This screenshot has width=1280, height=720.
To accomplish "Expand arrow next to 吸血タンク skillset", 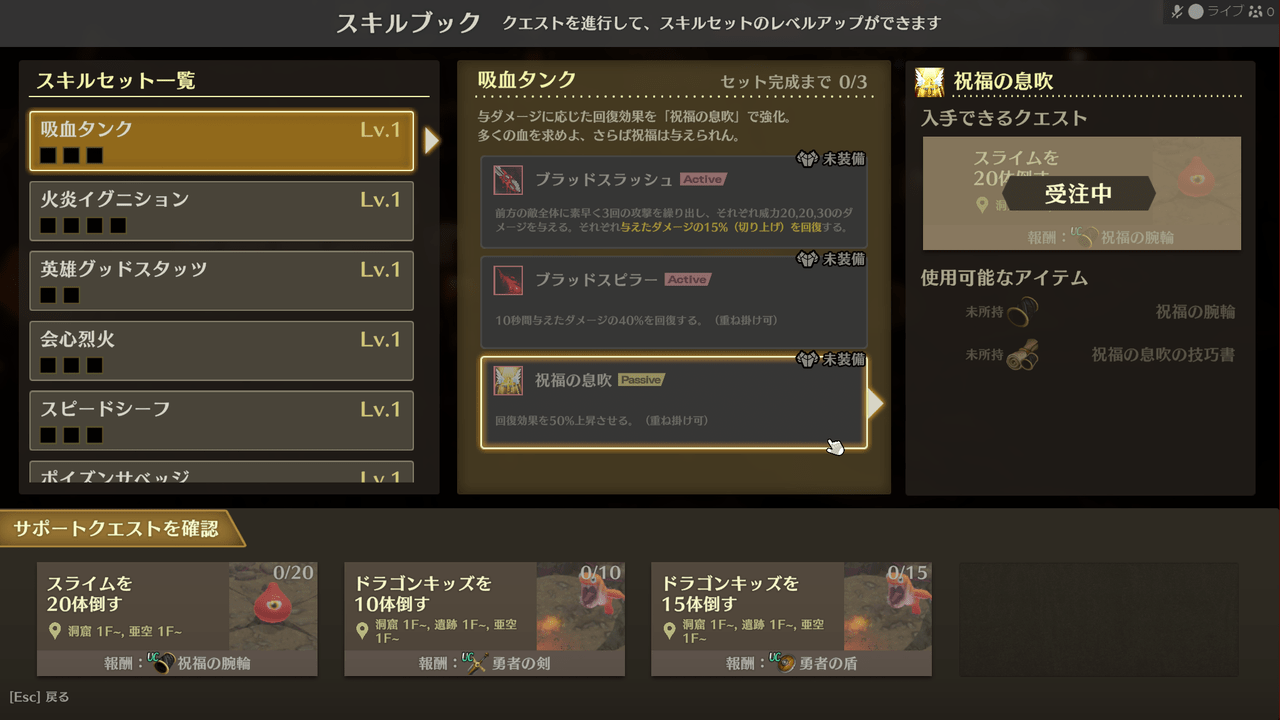I will coord(432,141).
